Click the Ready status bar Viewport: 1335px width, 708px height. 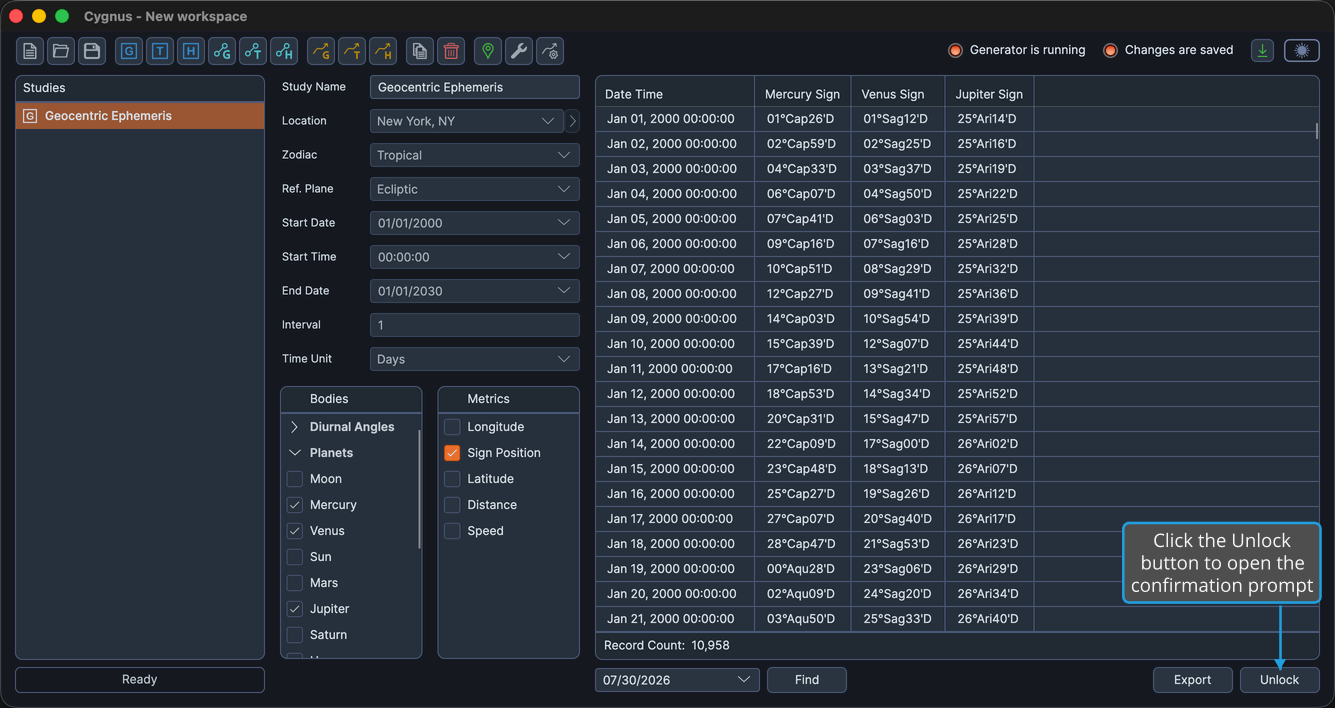point(140,680)
